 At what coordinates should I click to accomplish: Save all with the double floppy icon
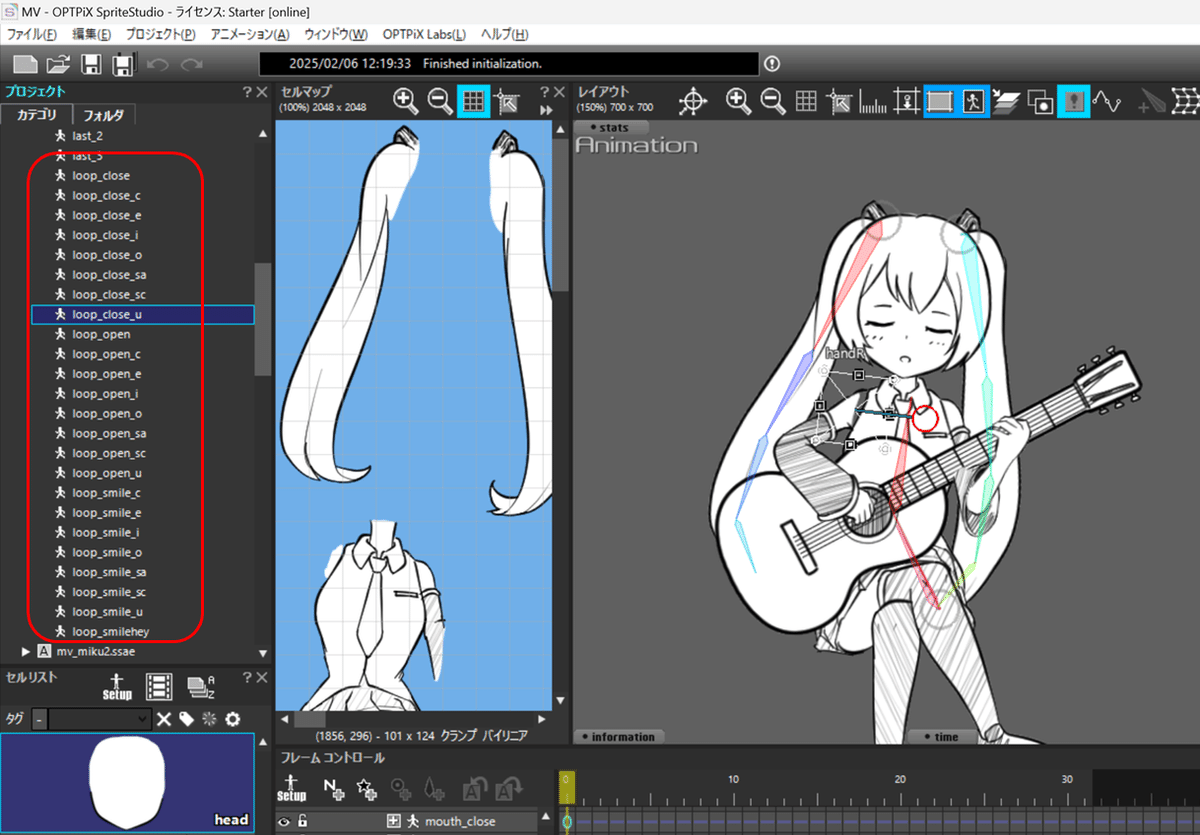click(123, 64)
